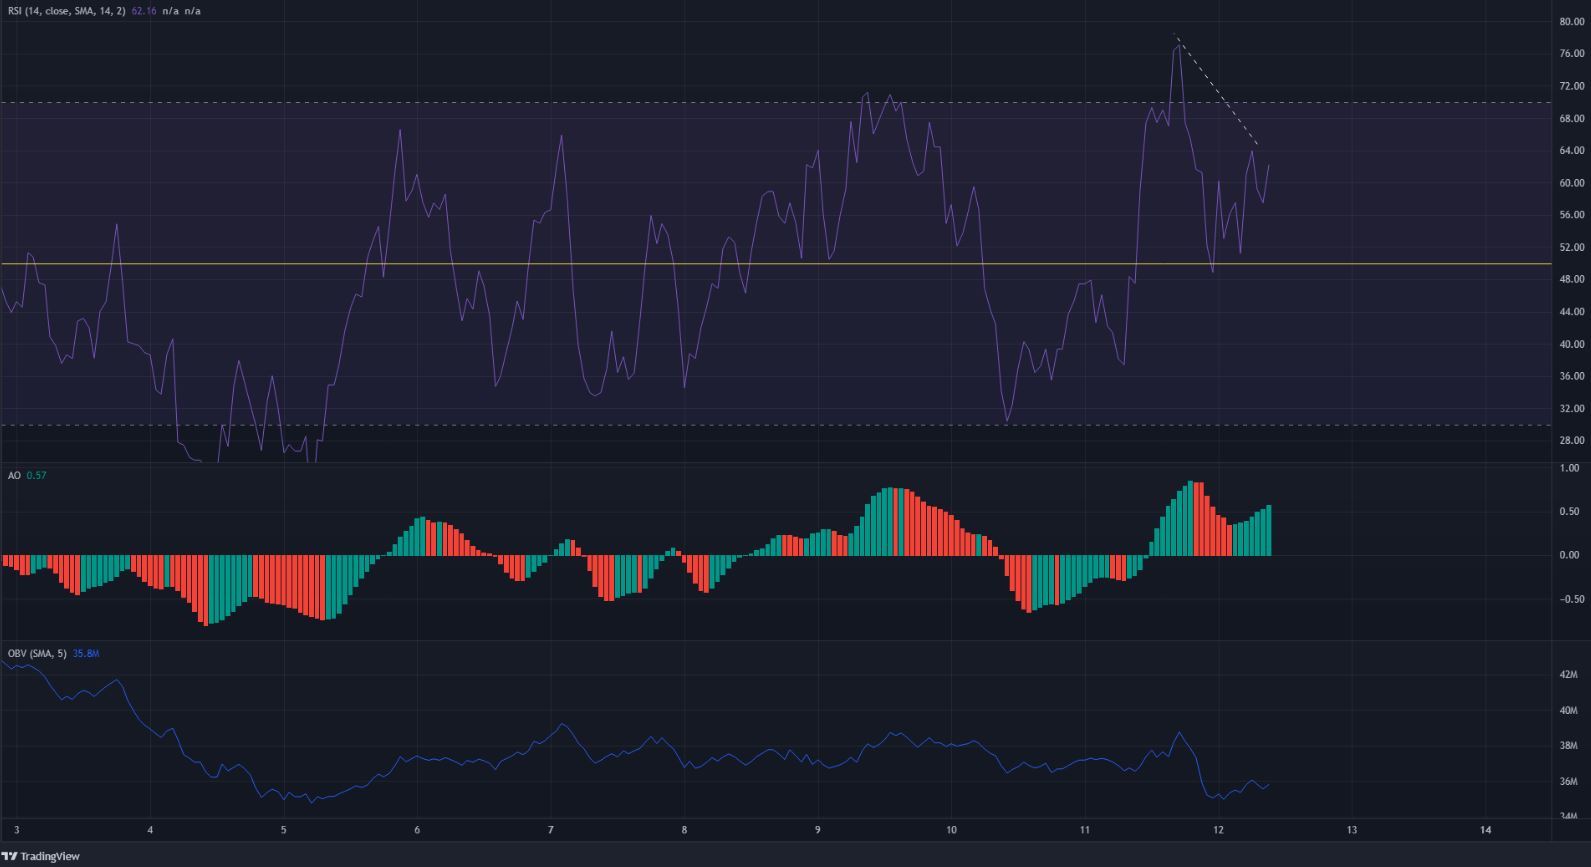1591x867 pixels.
Task: Click date label 8 on time axis
Action: click(x=684, y=829)
